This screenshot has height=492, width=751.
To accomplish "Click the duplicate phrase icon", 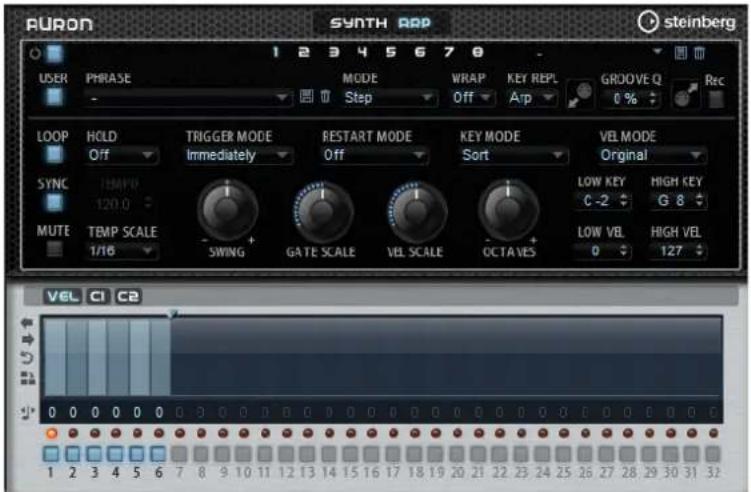I will coord(28,378).
